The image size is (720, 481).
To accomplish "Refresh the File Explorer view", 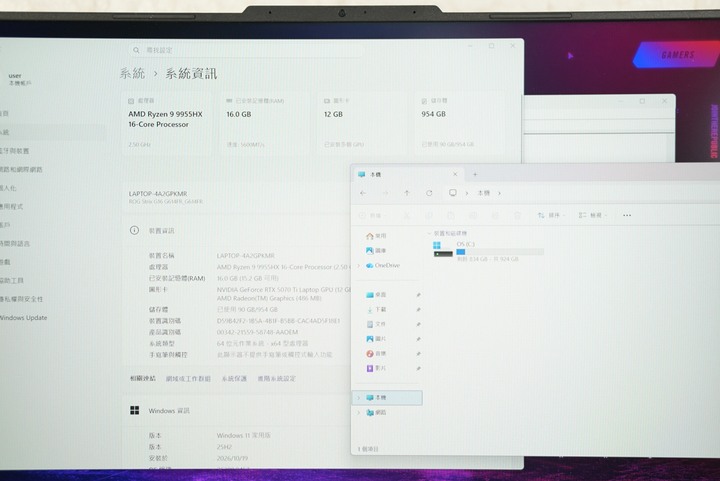I will [429, 193].
